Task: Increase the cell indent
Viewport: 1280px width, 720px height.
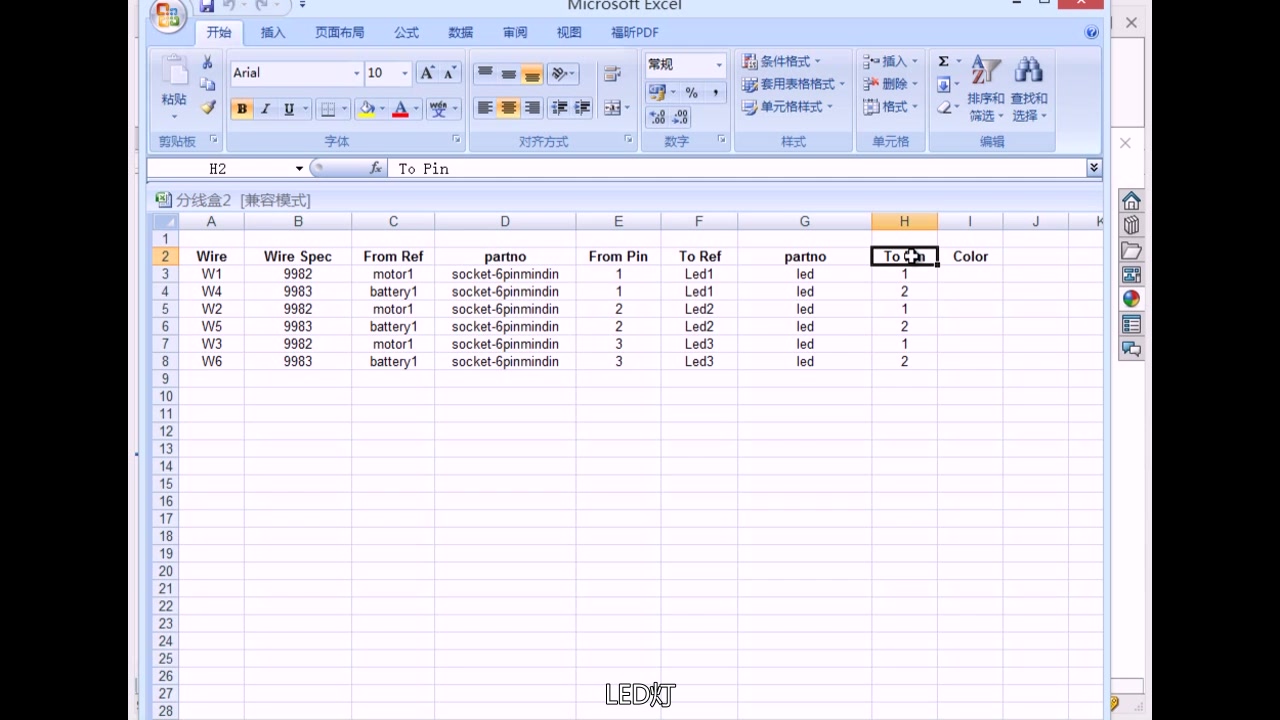Action: (582, 108)
